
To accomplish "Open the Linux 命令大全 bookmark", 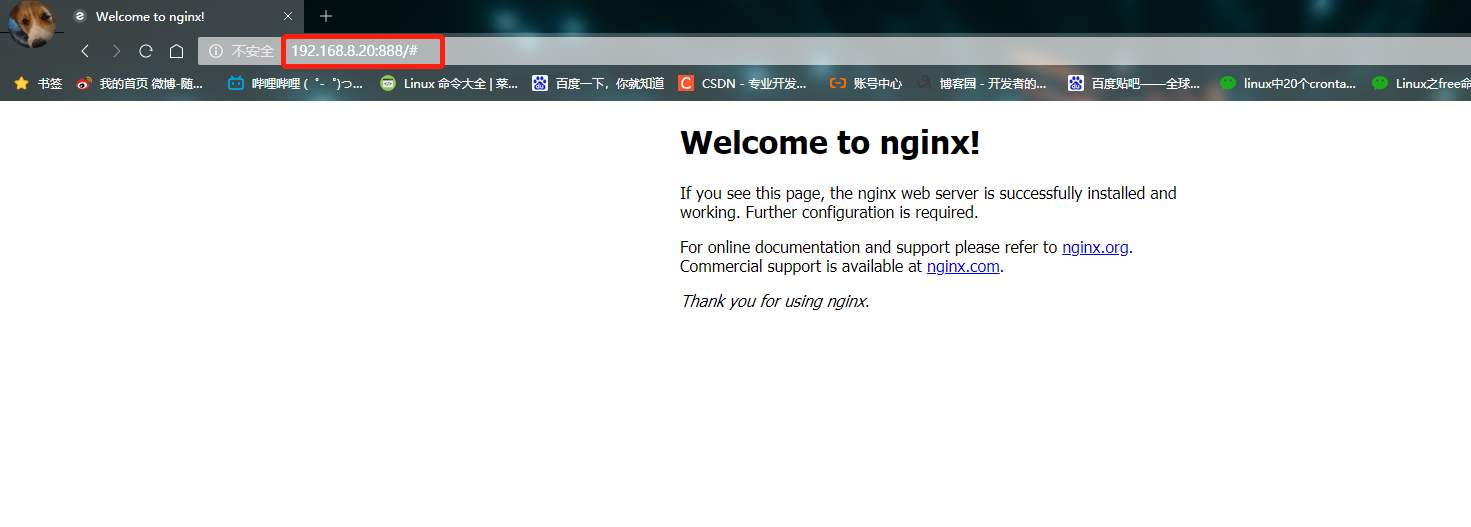I will 450,84.
